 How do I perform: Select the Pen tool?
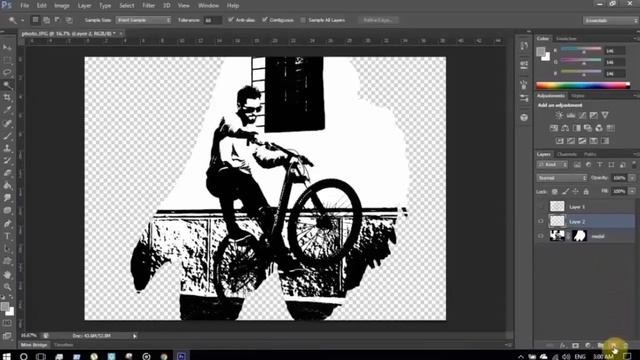click(7, 223)
